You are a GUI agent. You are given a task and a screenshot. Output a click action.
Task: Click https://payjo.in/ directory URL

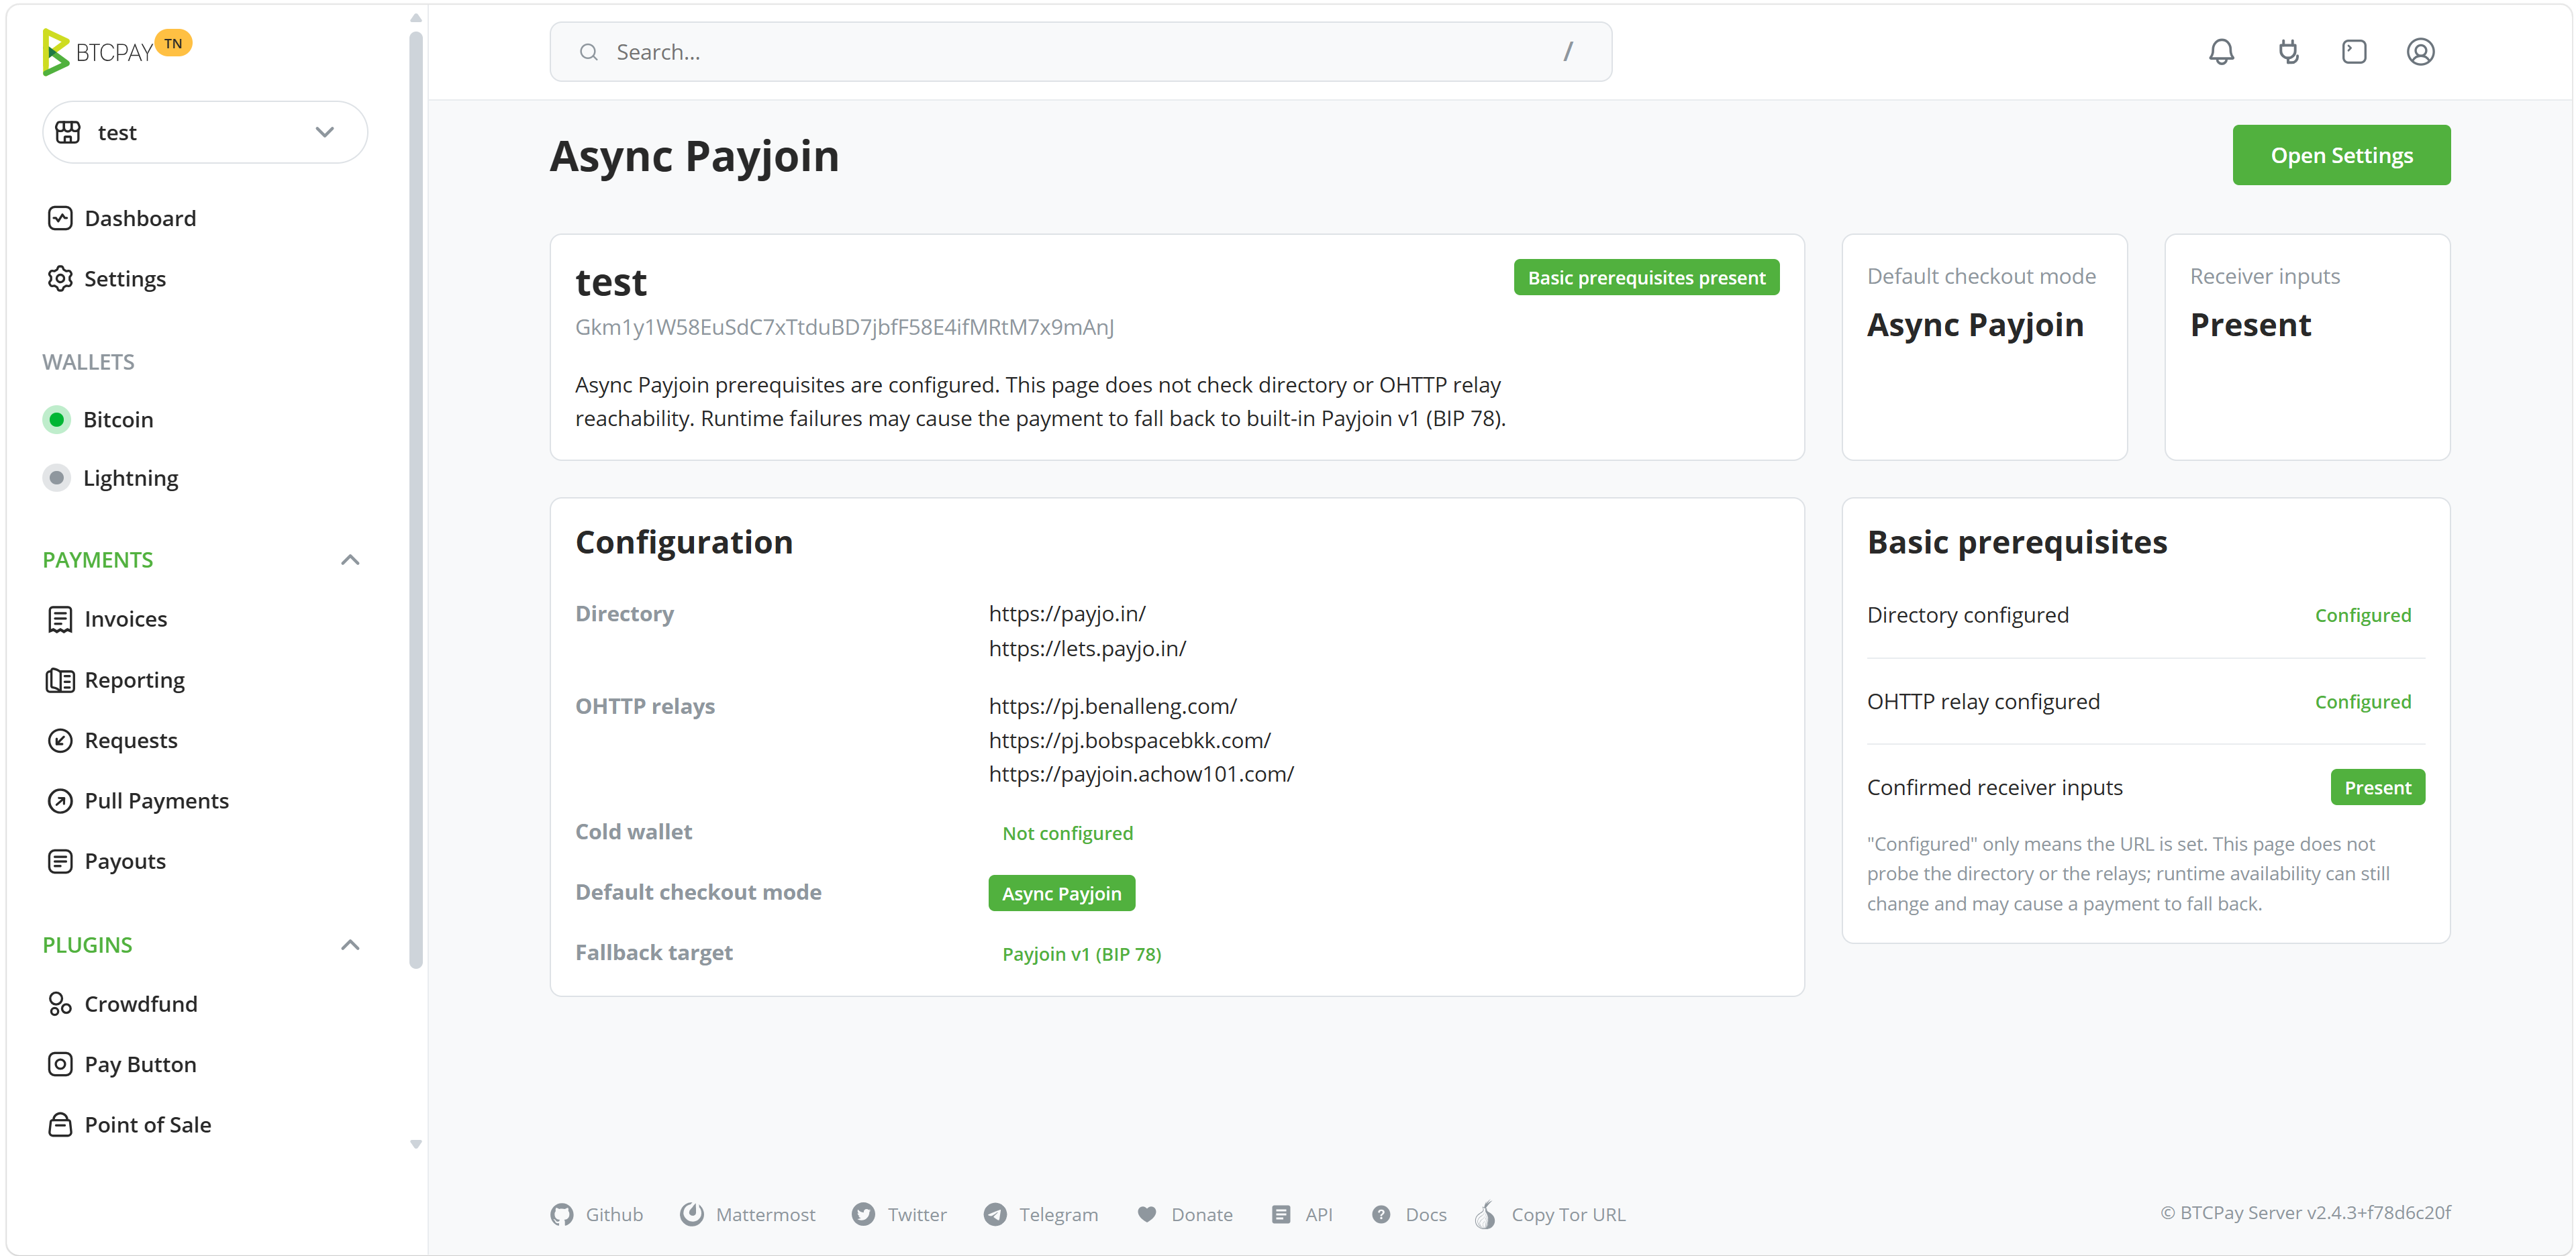point(1067,614)
